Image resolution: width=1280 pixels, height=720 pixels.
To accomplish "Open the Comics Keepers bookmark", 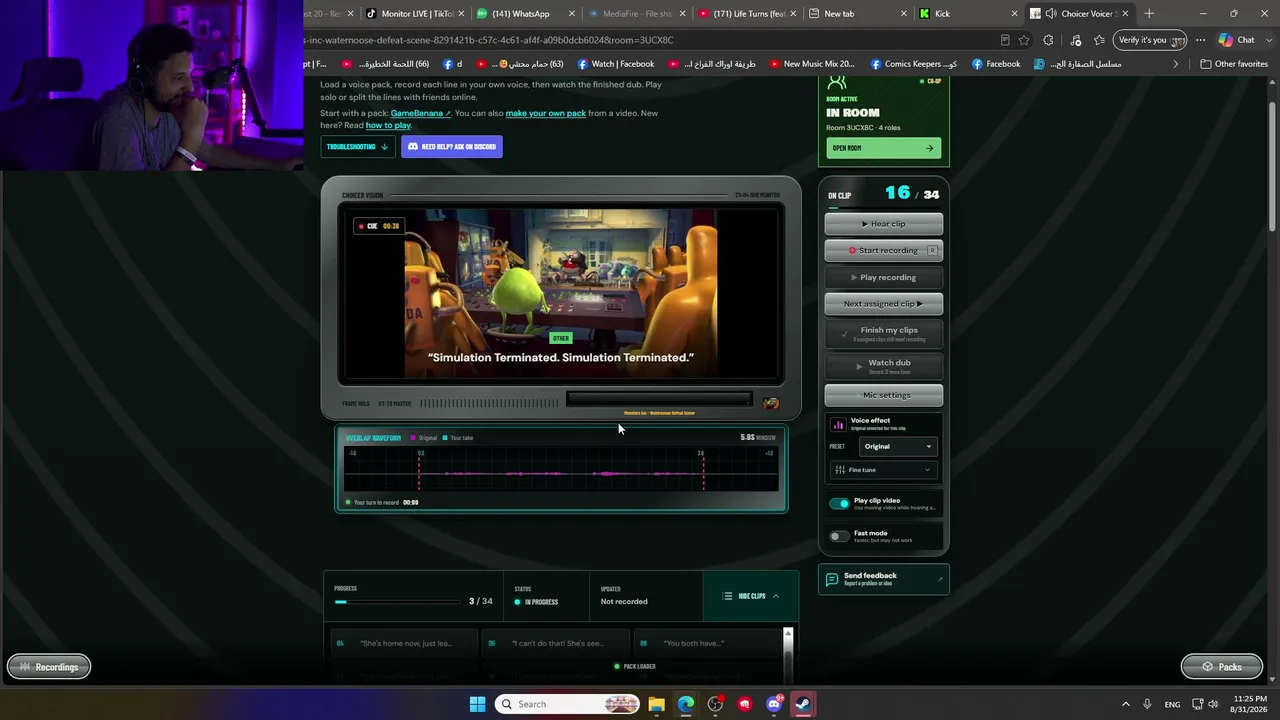I will pyautogui.click(x=914, y=64).
